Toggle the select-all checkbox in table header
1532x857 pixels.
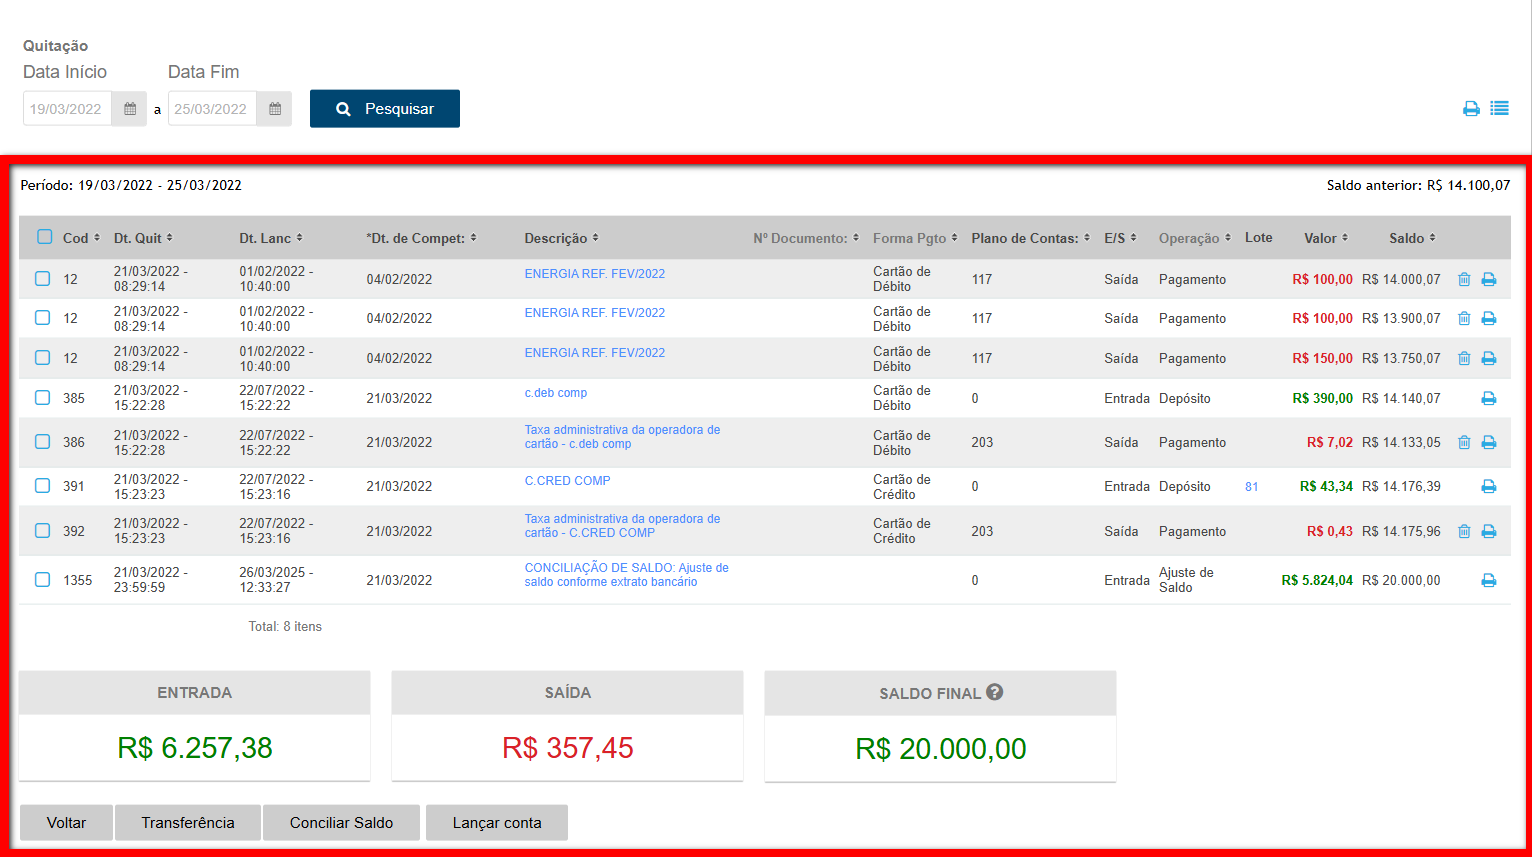click(44, 237)
